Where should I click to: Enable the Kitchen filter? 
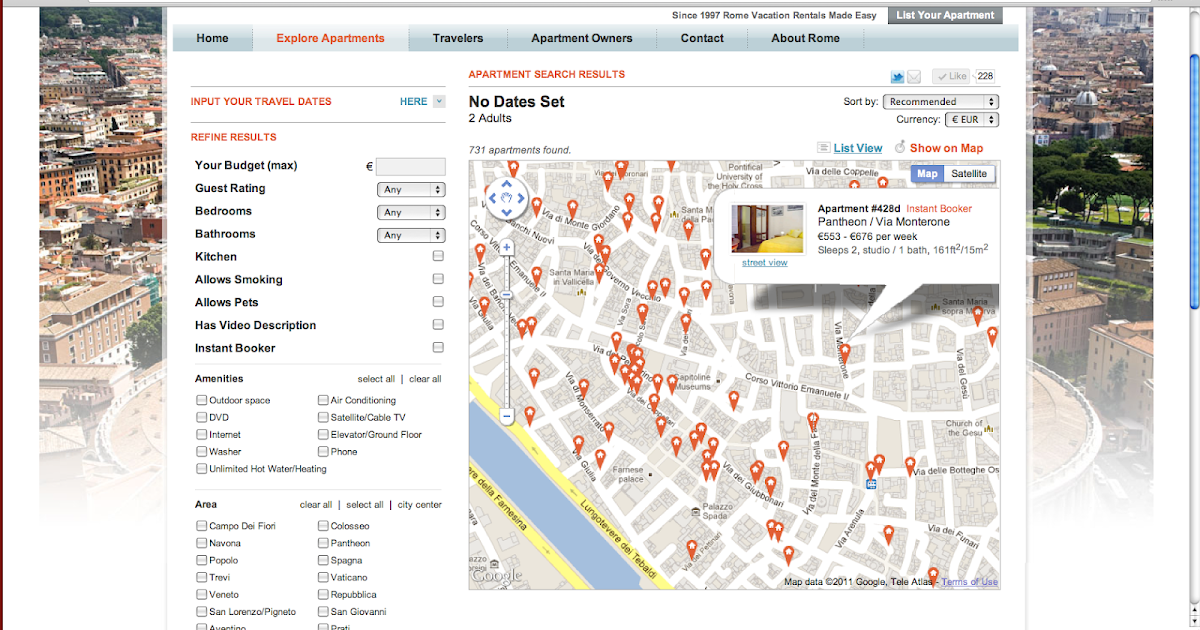(x=438, y=256)
